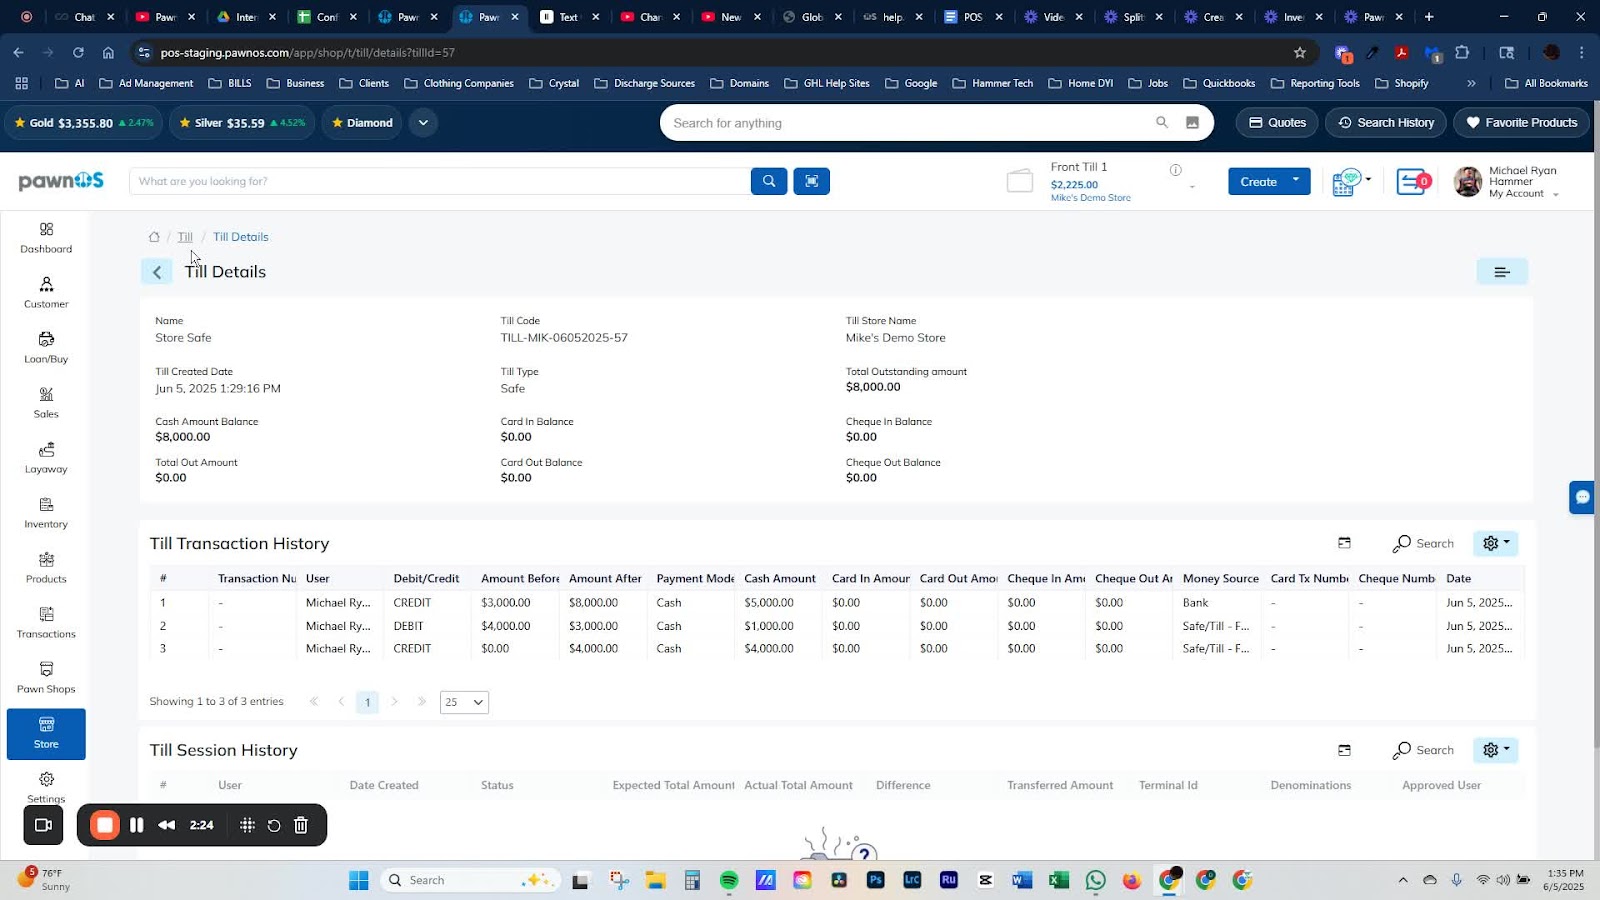Click the barcode scan button
The image size is (1600, 900).
click(811, 181)
